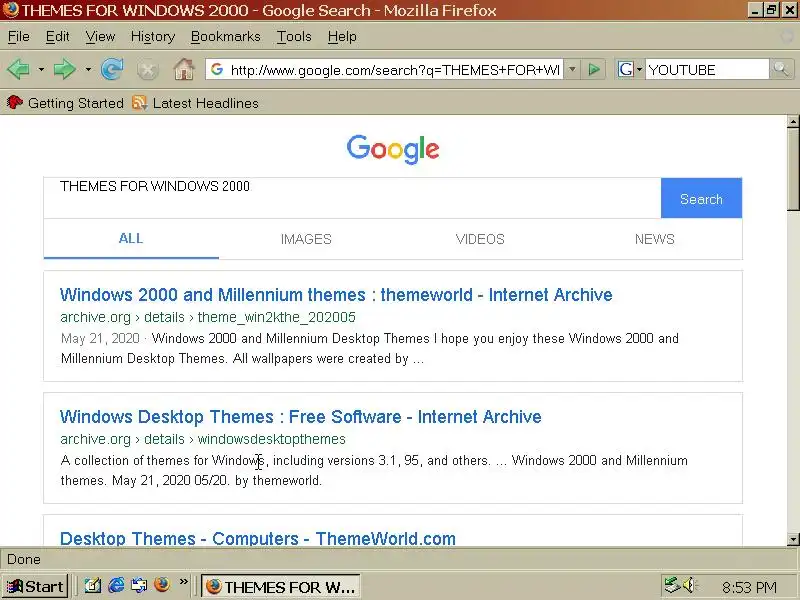Viewport: 800px width, 600px height.
Task: Click the Google logo on the page
Action: [x=393, y=149]
